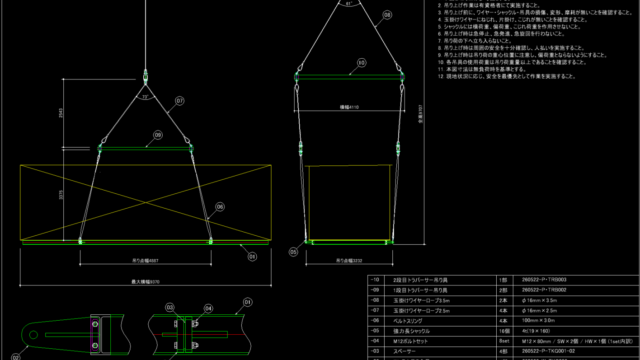Click the 最大横幅 overall width dimension text

(145, 282)
